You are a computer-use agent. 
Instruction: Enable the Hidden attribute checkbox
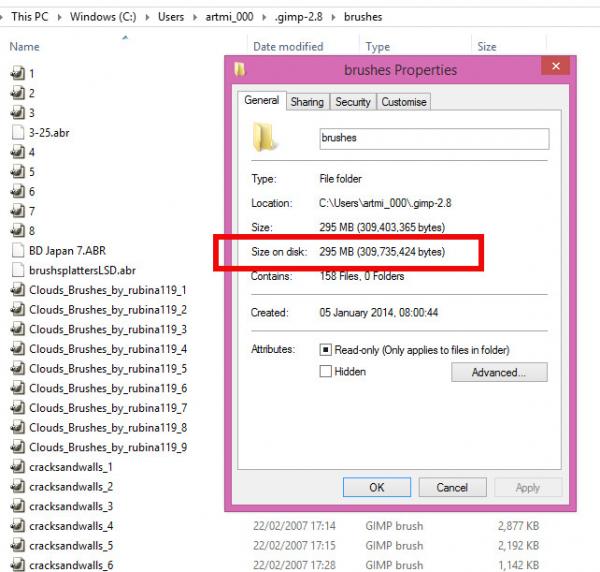pos(325,371)
